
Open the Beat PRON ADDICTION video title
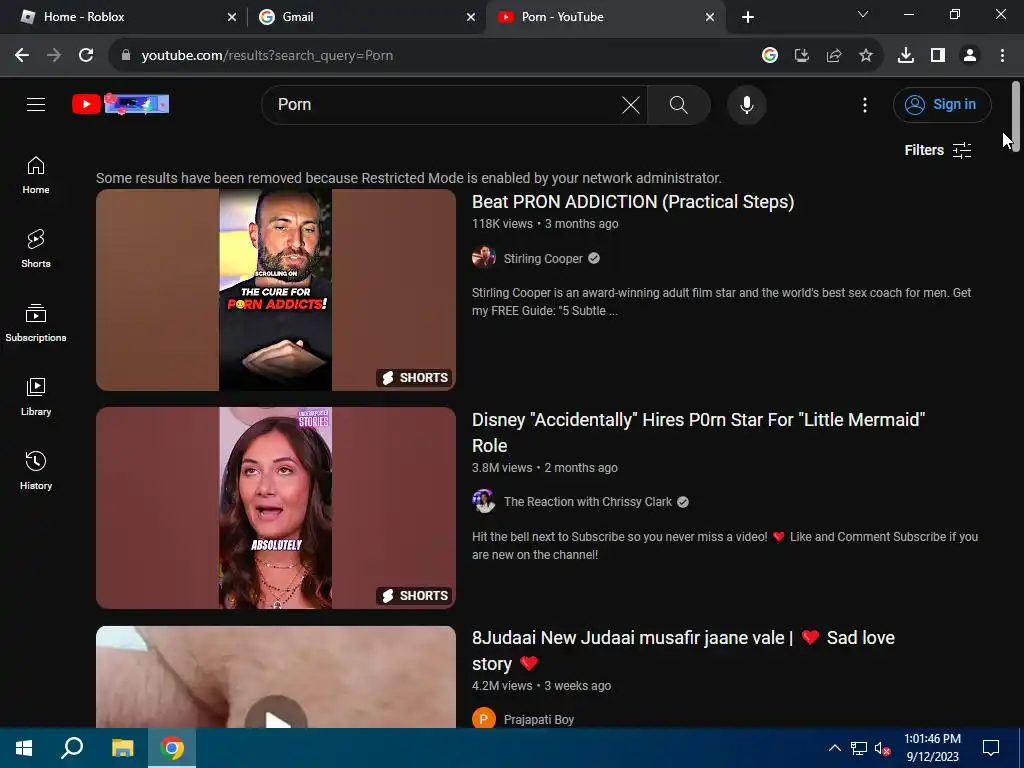[x=633, y=202]
